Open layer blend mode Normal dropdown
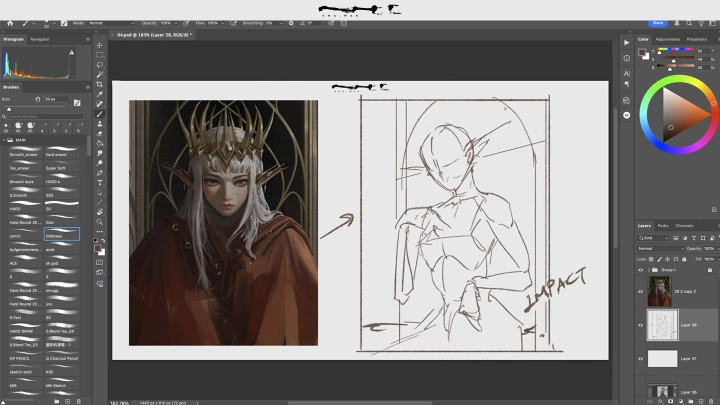The image size is (720, 405). (660, 248)
